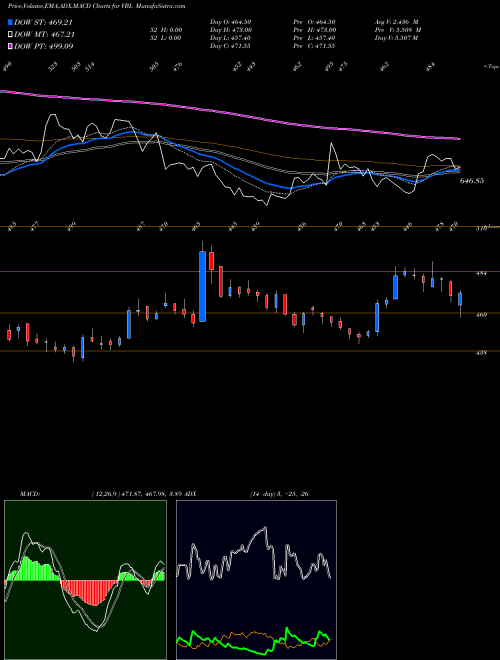Select the 'DOW ST: 469.21' label
This screenshot has height=660, width=500.
43,22
